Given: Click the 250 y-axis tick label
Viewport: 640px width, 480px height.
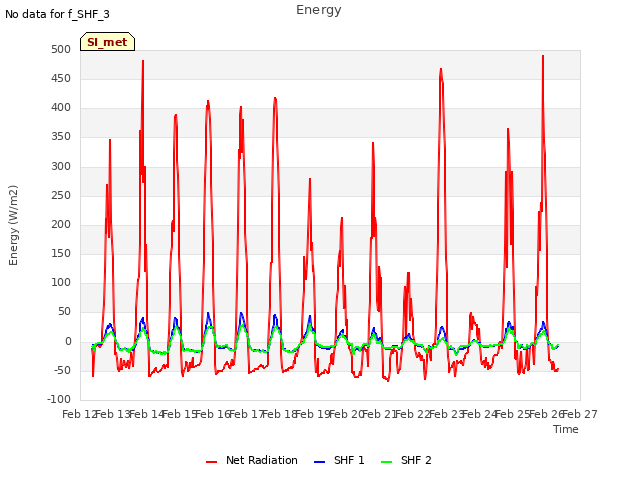Looking at the screenshot, I should pyautogui.click(x=61, y=195).
